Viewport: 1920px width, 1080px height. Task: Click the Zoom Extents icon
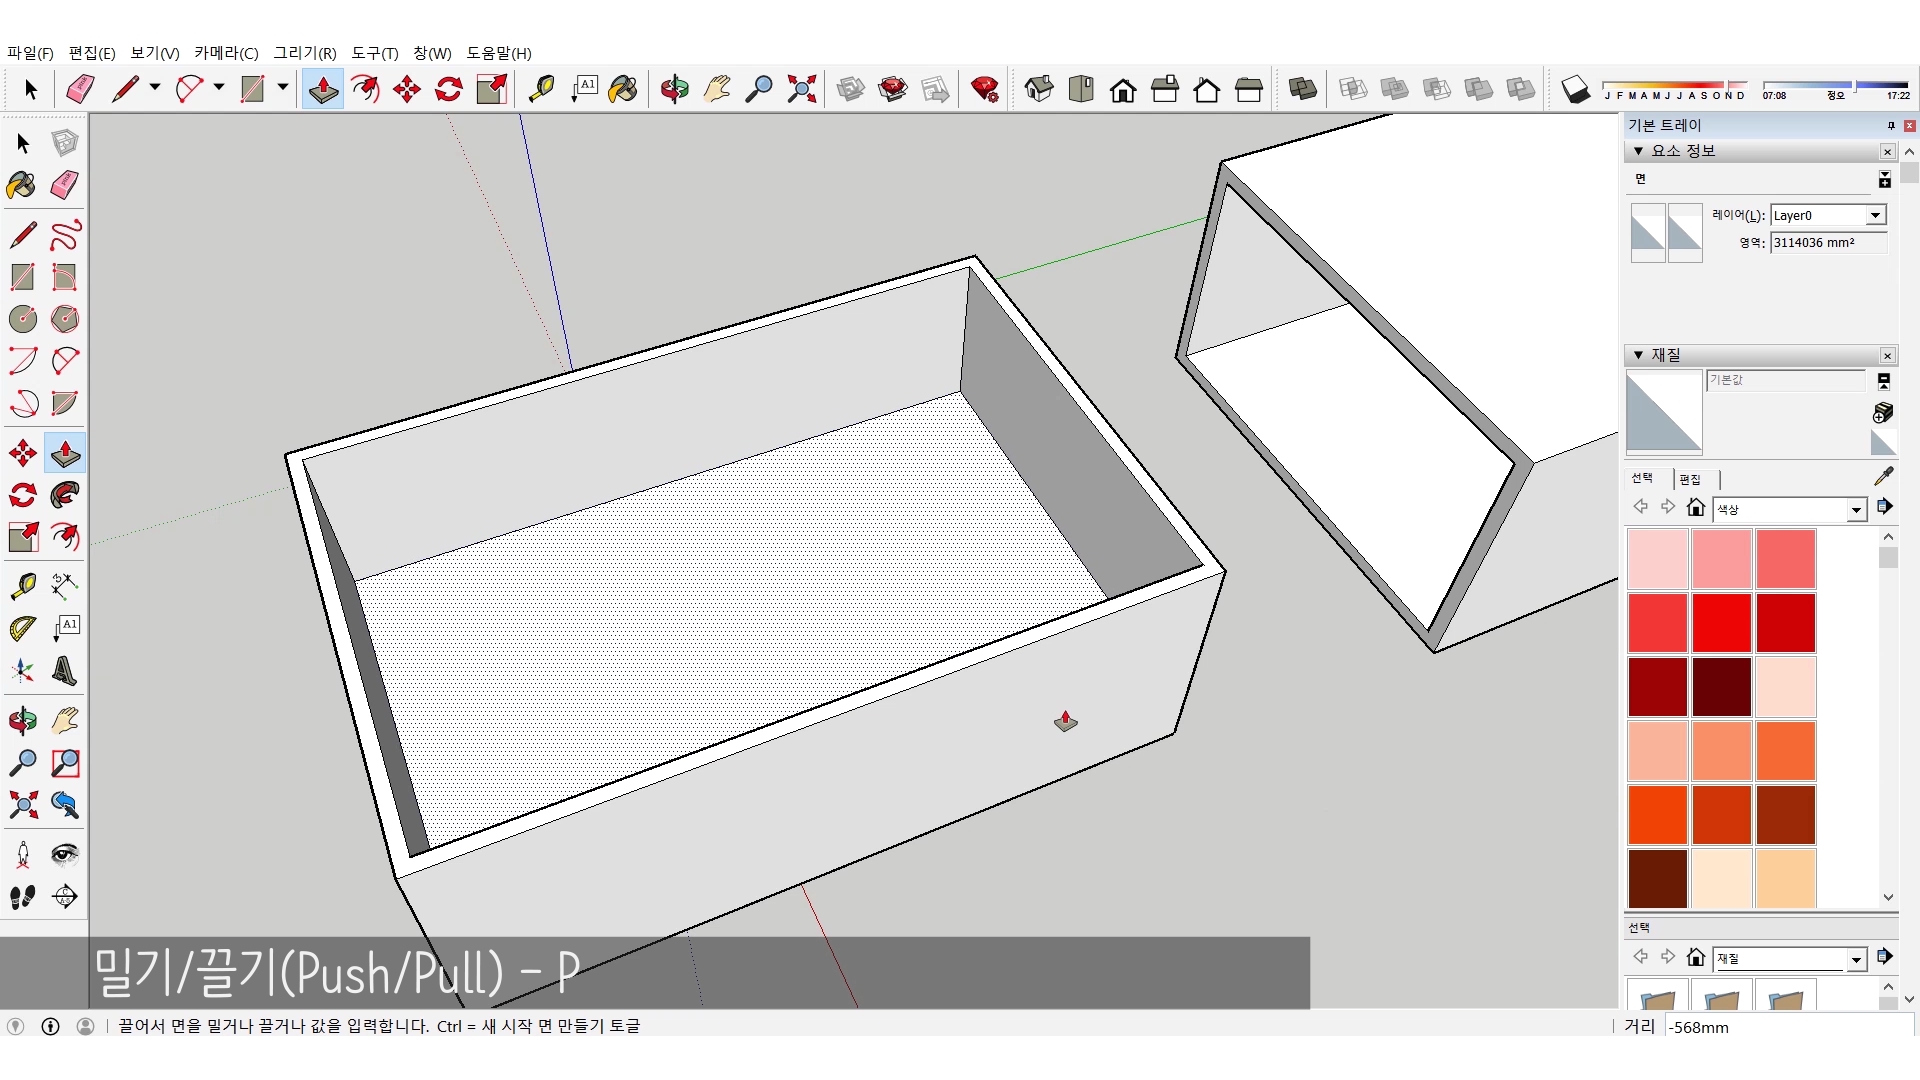click(22, 805)
